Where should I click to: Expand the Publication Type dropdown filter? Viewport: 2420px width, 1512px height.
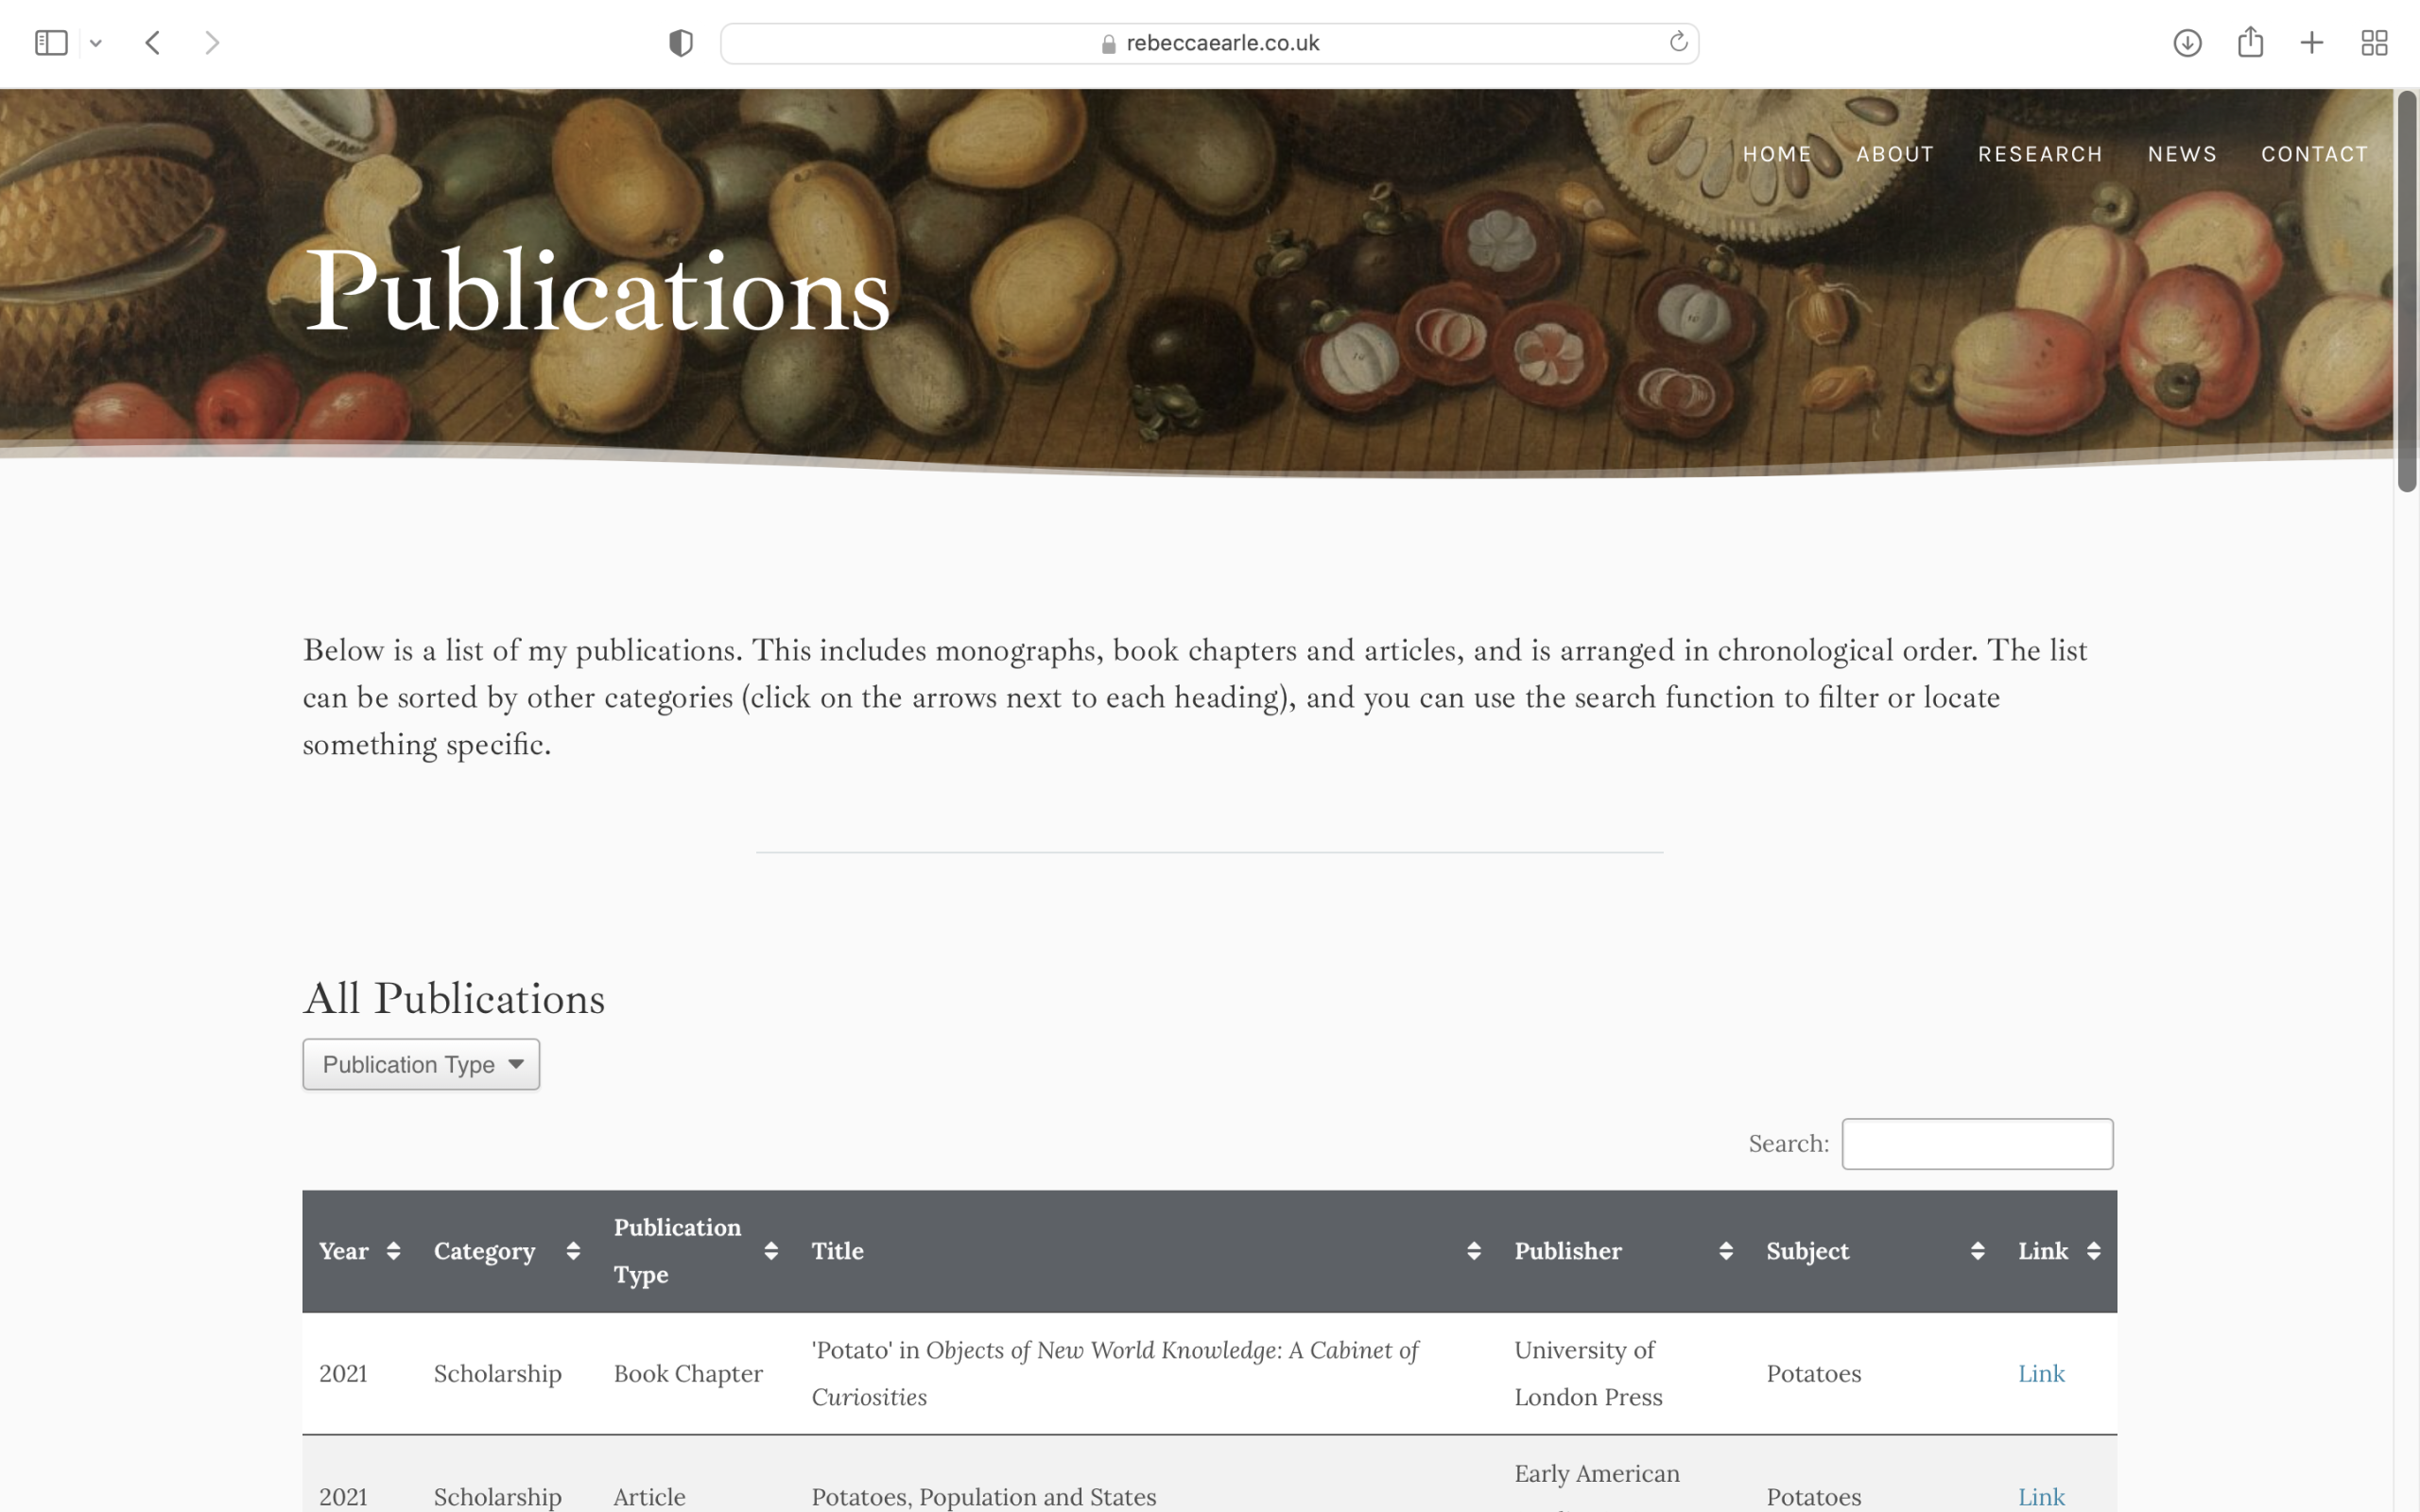[x=421, y=1064]
